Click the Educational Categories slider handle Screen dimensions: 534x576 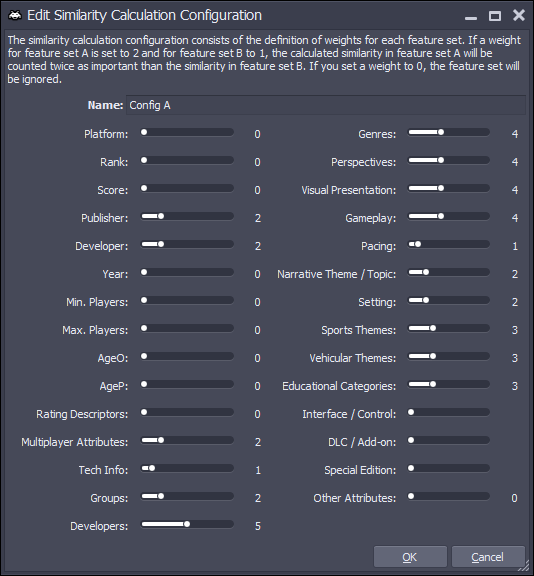pyautogui.click(x=433, y=384)
